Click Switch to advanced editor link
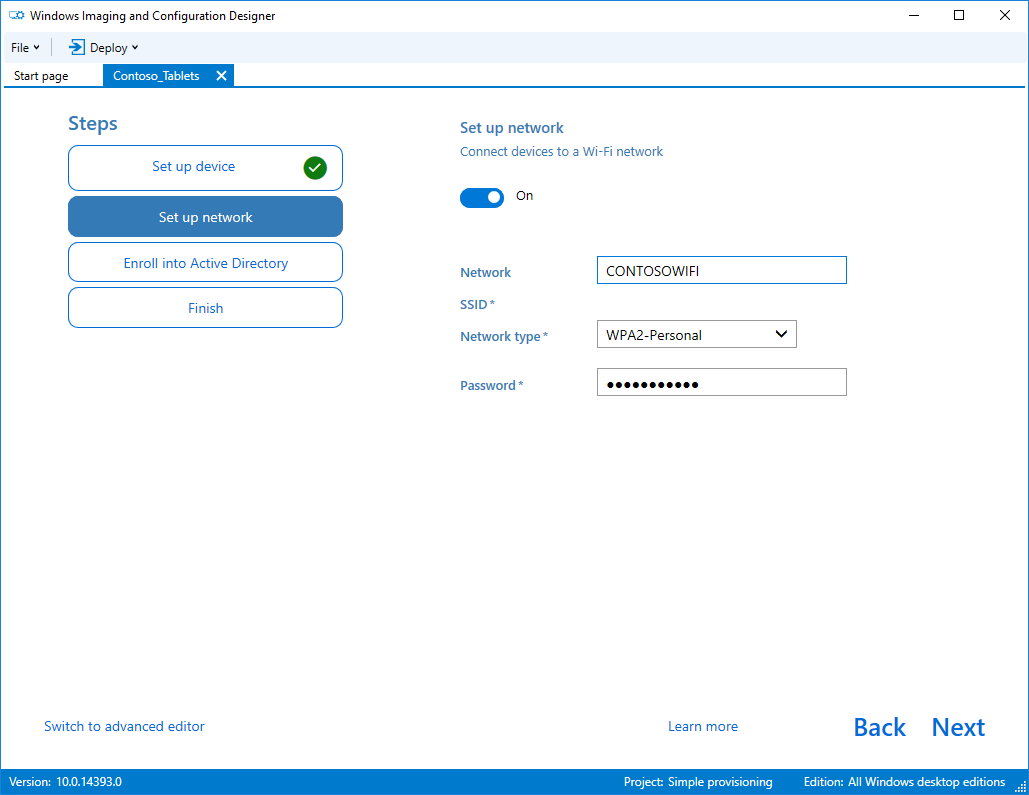Screen dimensions: 1029x795 tap(124, 726)
